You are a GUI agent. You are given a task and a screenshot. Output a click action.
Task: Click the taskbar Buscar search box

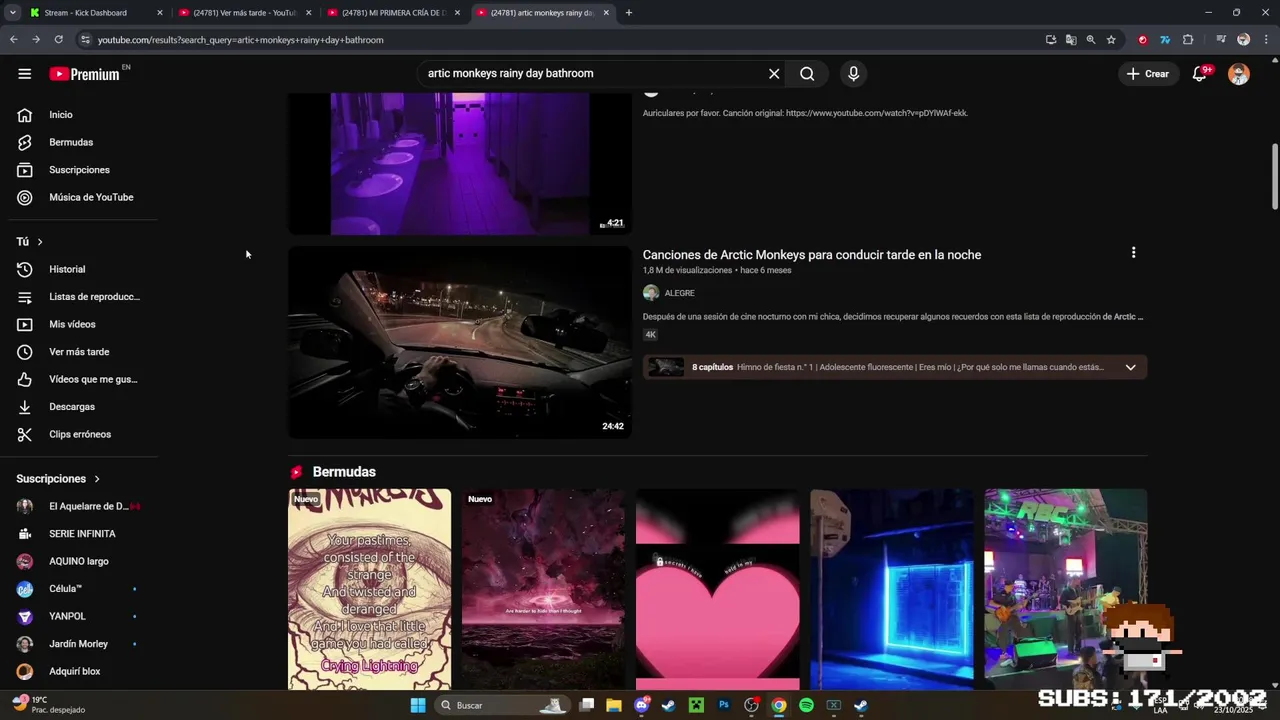tap(503, 705)
